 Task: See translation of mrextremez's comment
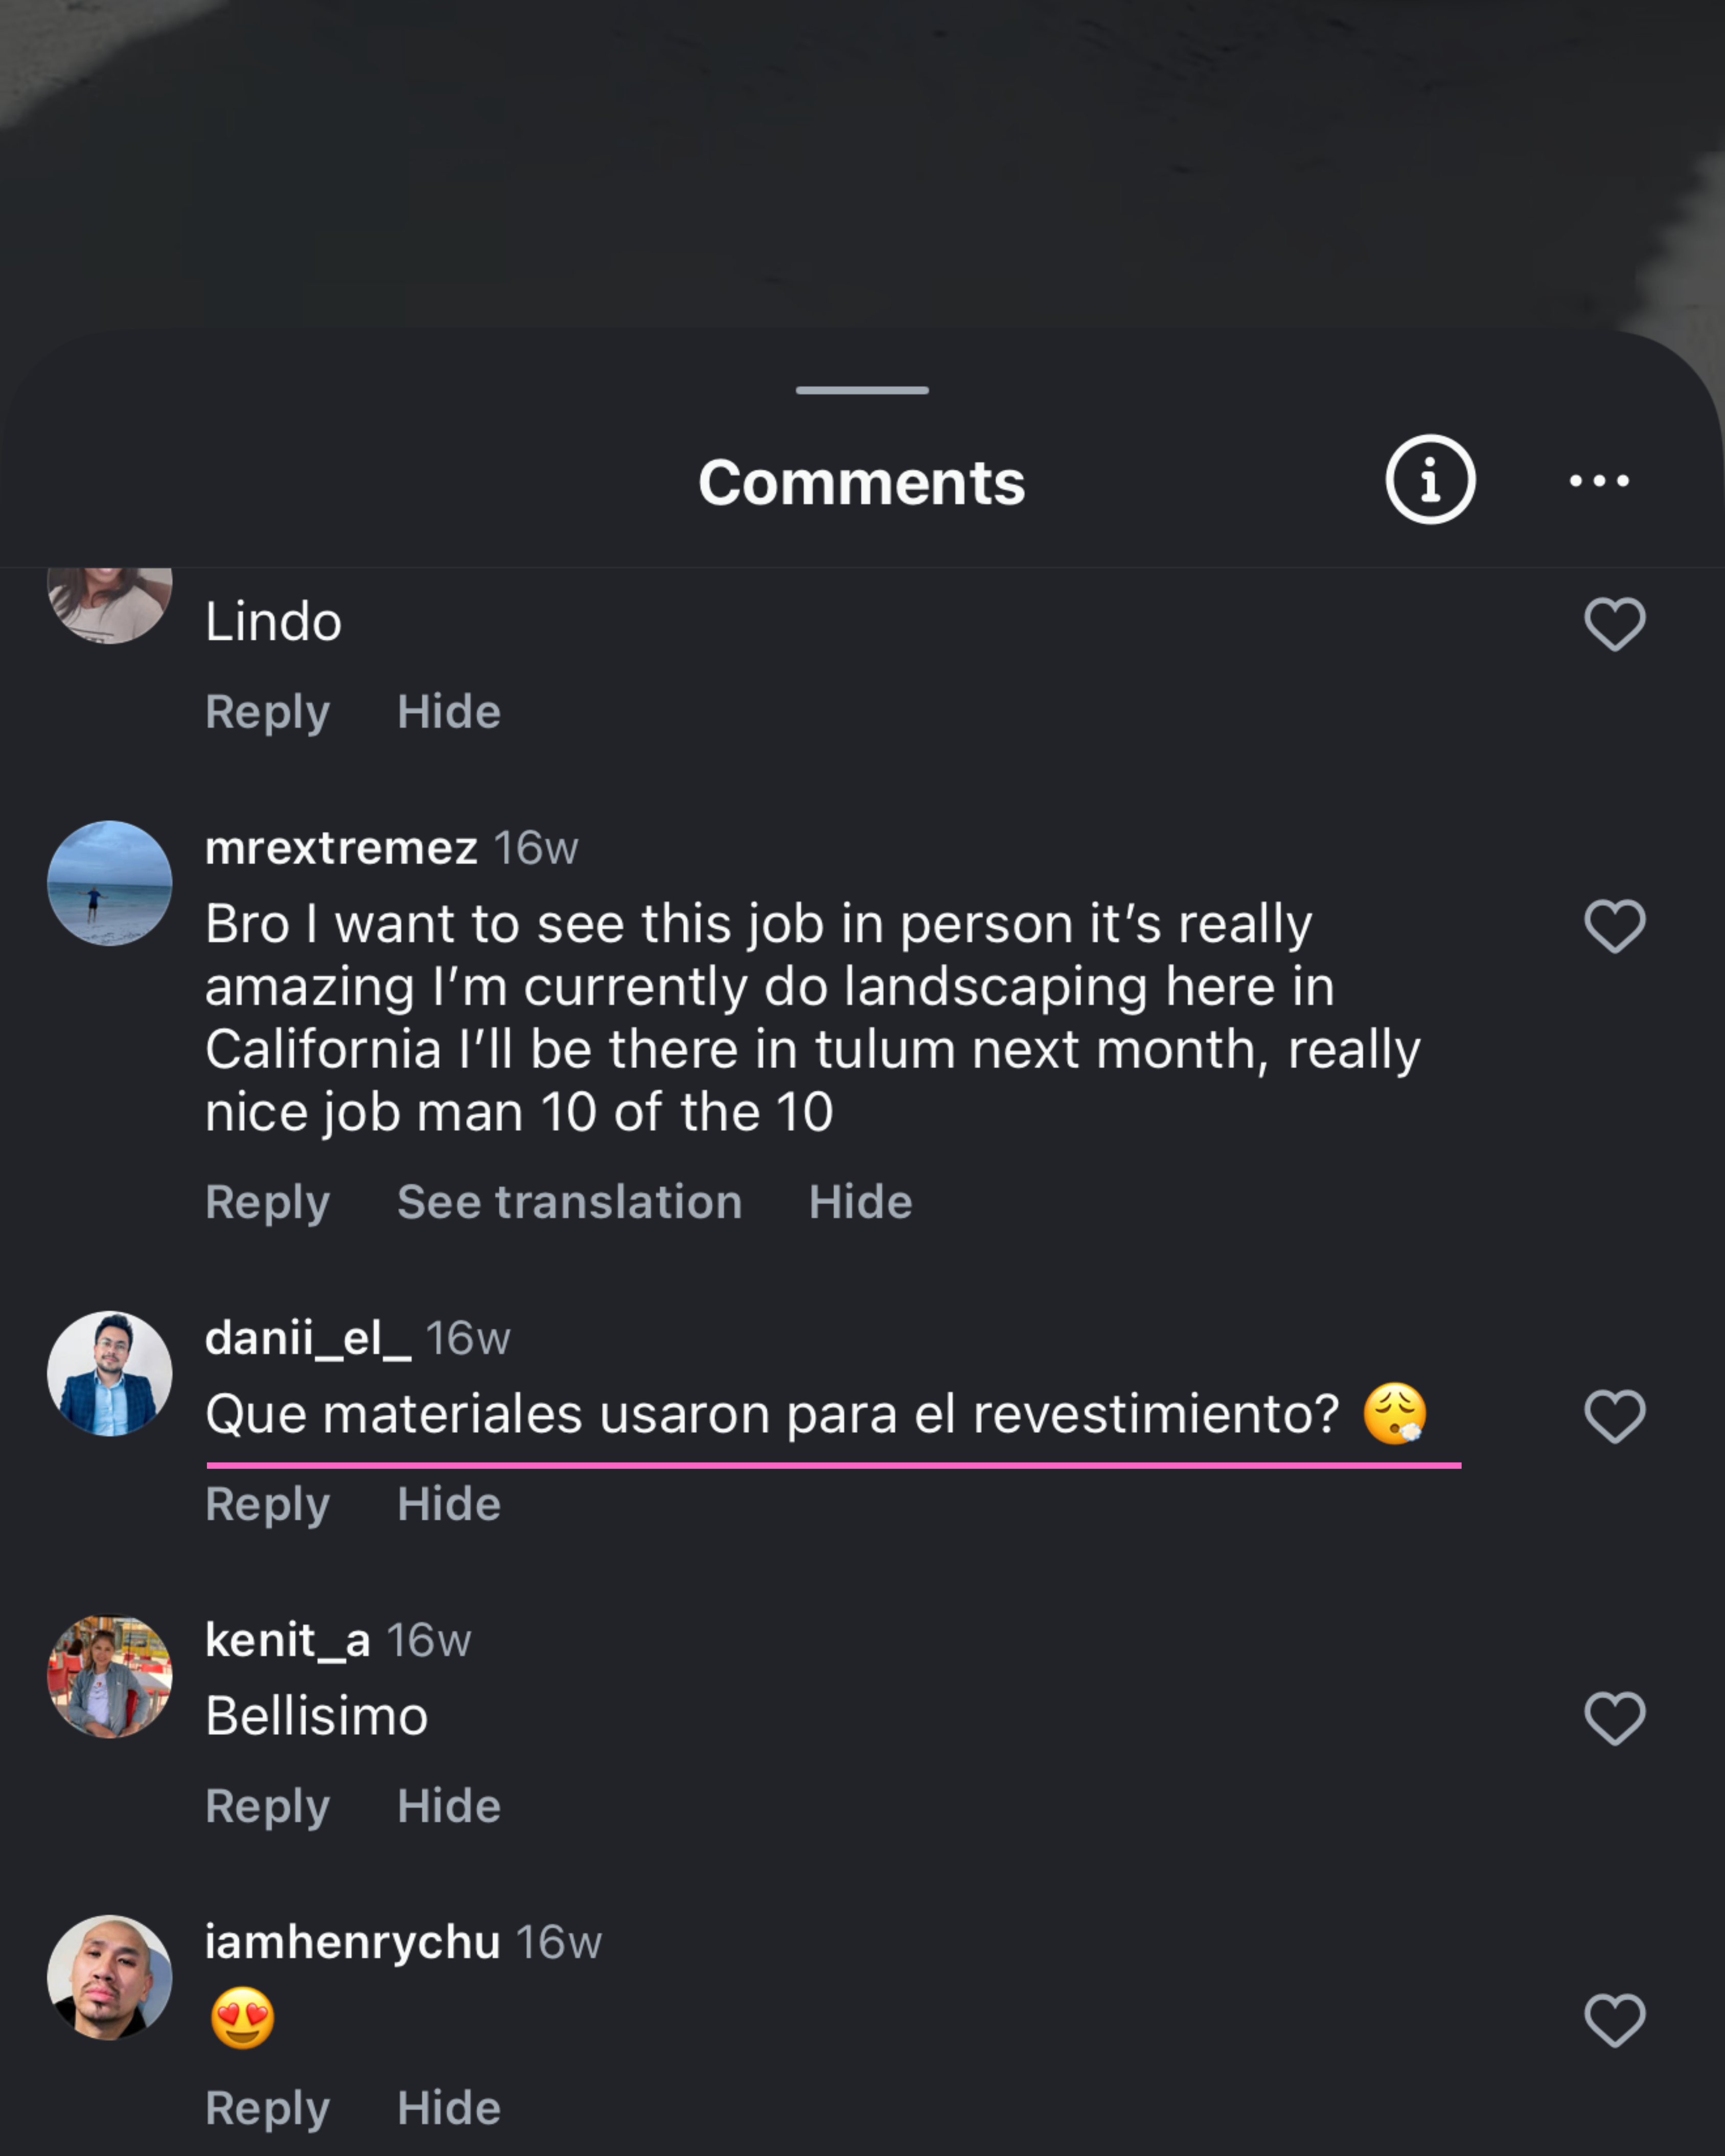(x=569, y=1202)
